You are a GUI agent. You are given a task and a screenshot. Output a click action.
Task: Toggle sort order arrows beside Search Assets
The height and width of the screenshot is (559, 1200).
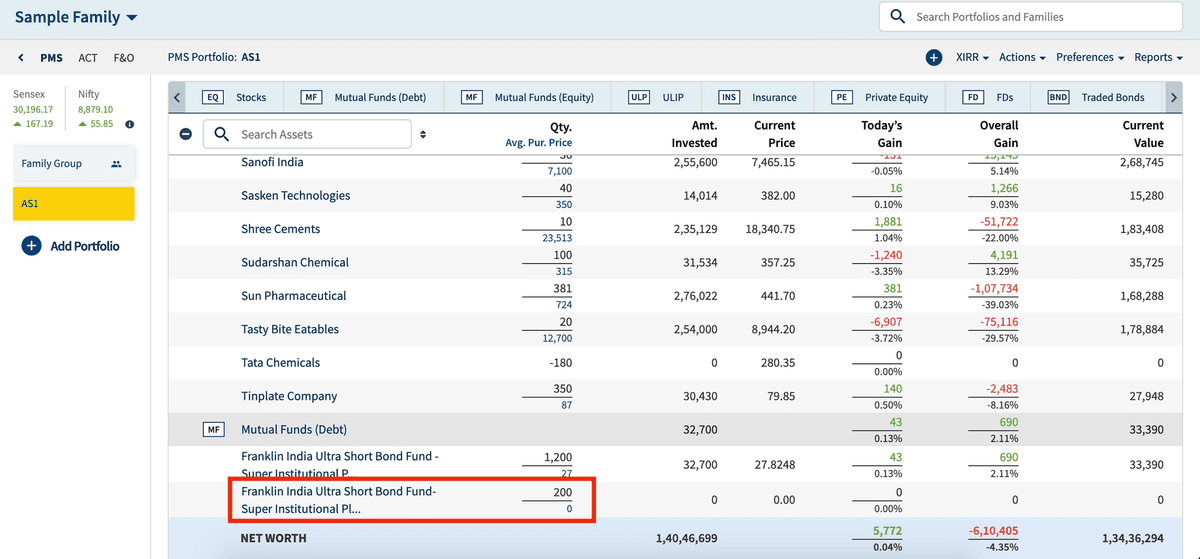423,134
